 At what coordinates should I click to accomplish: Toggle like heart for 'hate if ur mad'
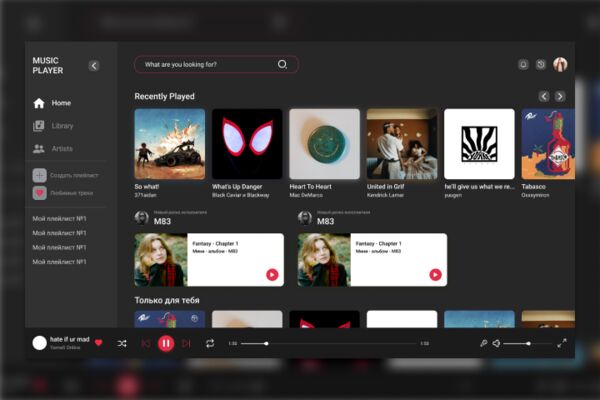pyautogui.click(x=99, y=343)
